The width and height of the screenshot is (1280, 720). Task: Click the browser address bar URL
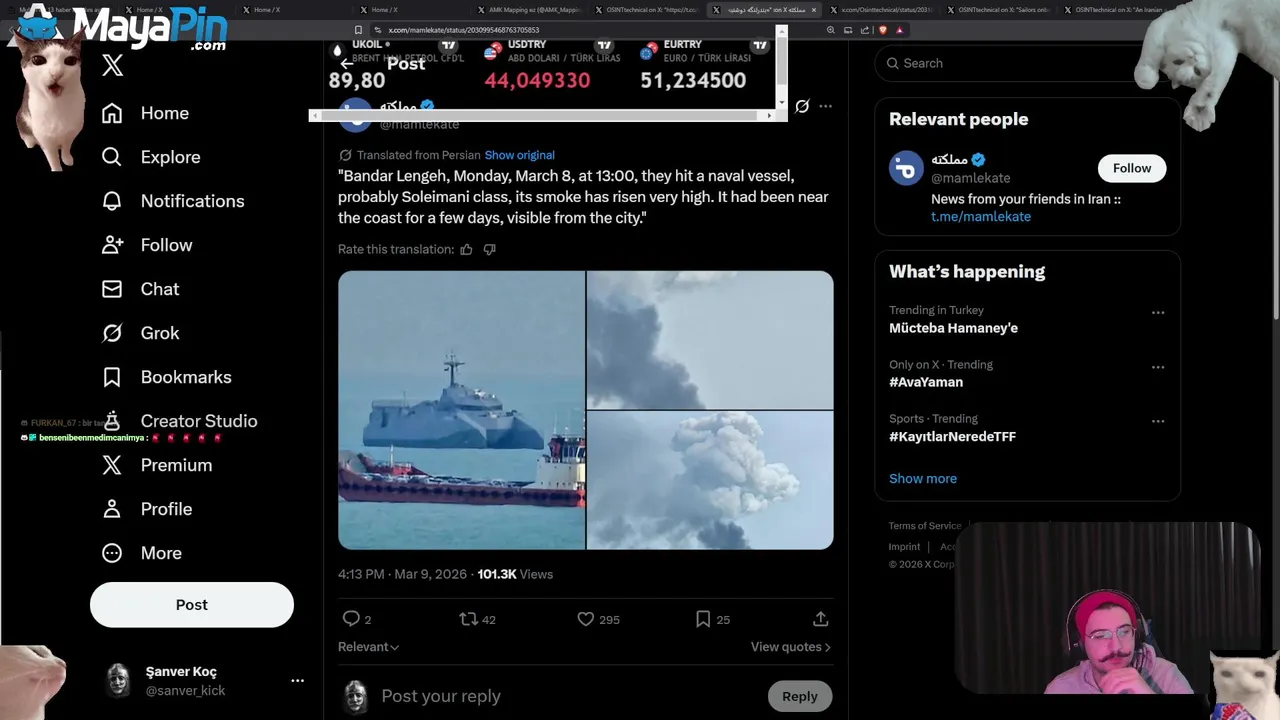(x=464, y=30)
